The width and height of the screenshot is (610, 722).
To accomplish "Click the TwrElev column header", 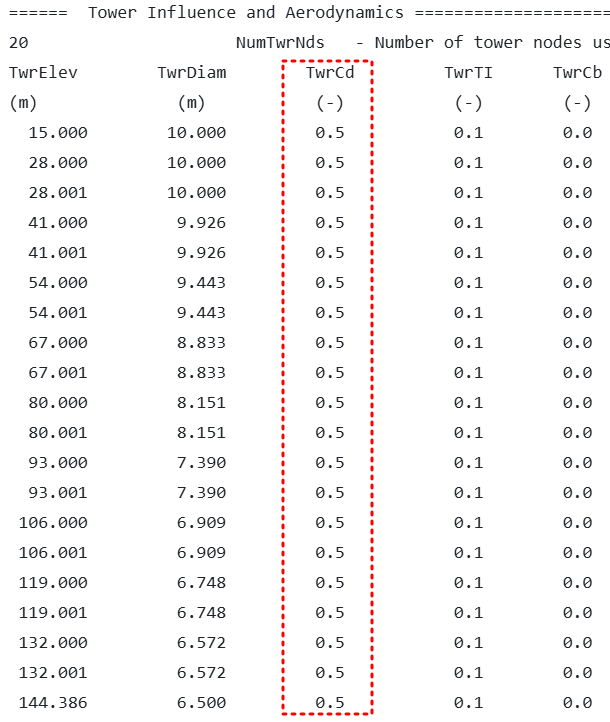I will pyautogui.click(x=43, y=73).
